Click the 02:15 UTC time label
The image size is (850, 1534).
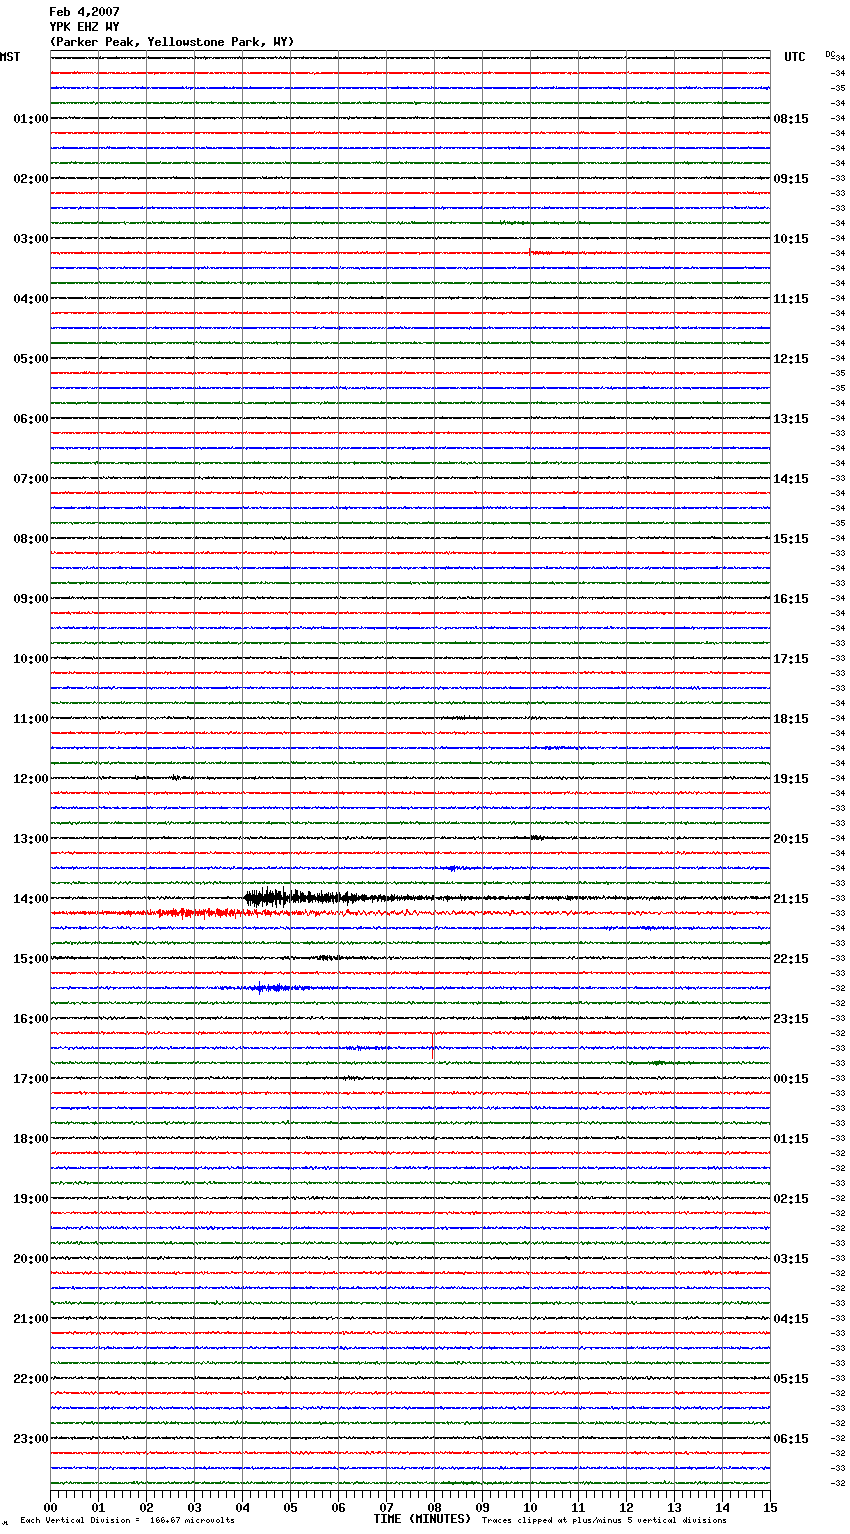(x=791, y=1199)
